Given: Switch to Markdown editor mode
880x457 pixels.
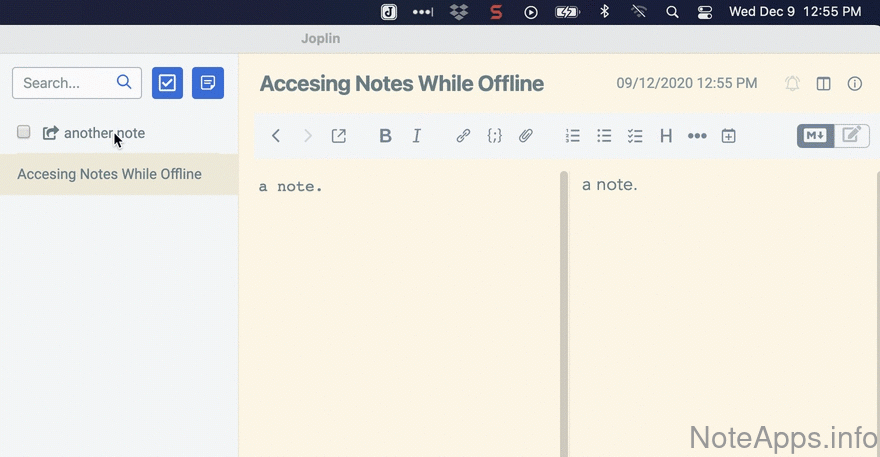Looking at the screenshot, I should click(x=815, y=135).
